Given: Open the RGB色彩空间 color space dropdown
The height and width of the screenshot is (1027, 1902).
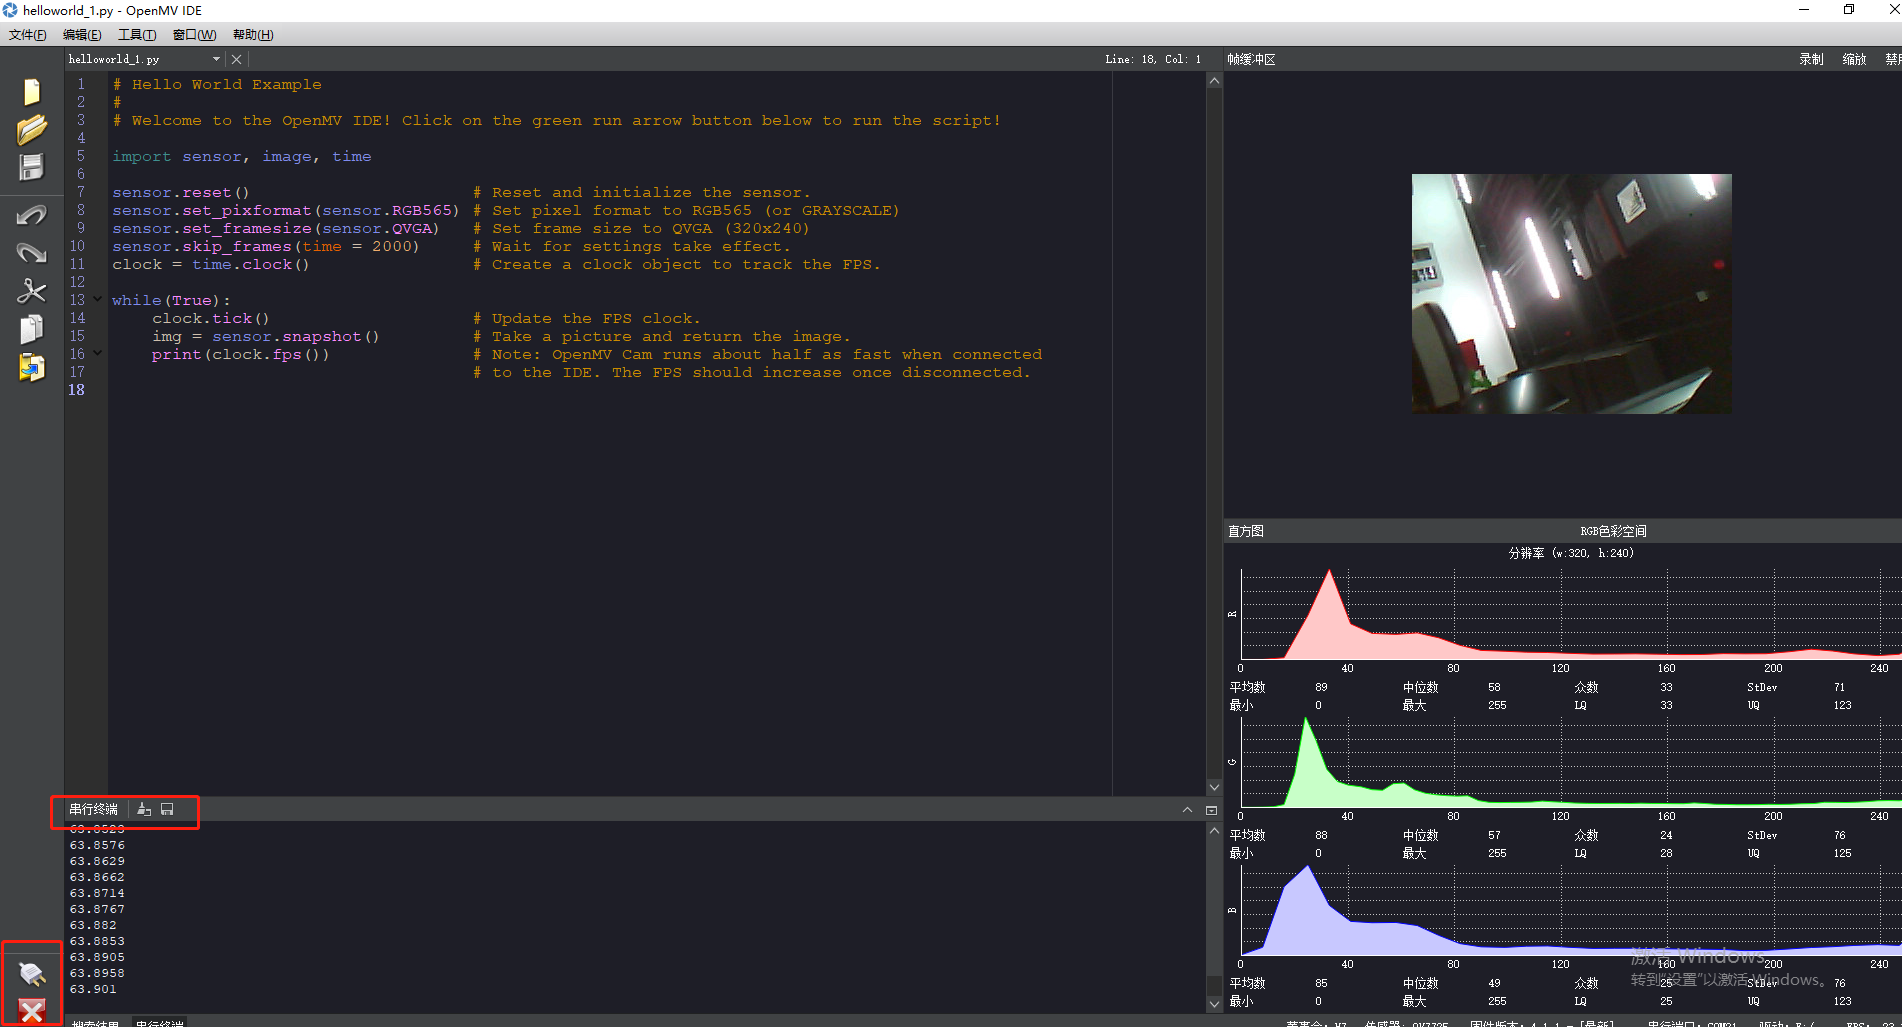Looking at the screenshot, I should tap(1613, 531).
